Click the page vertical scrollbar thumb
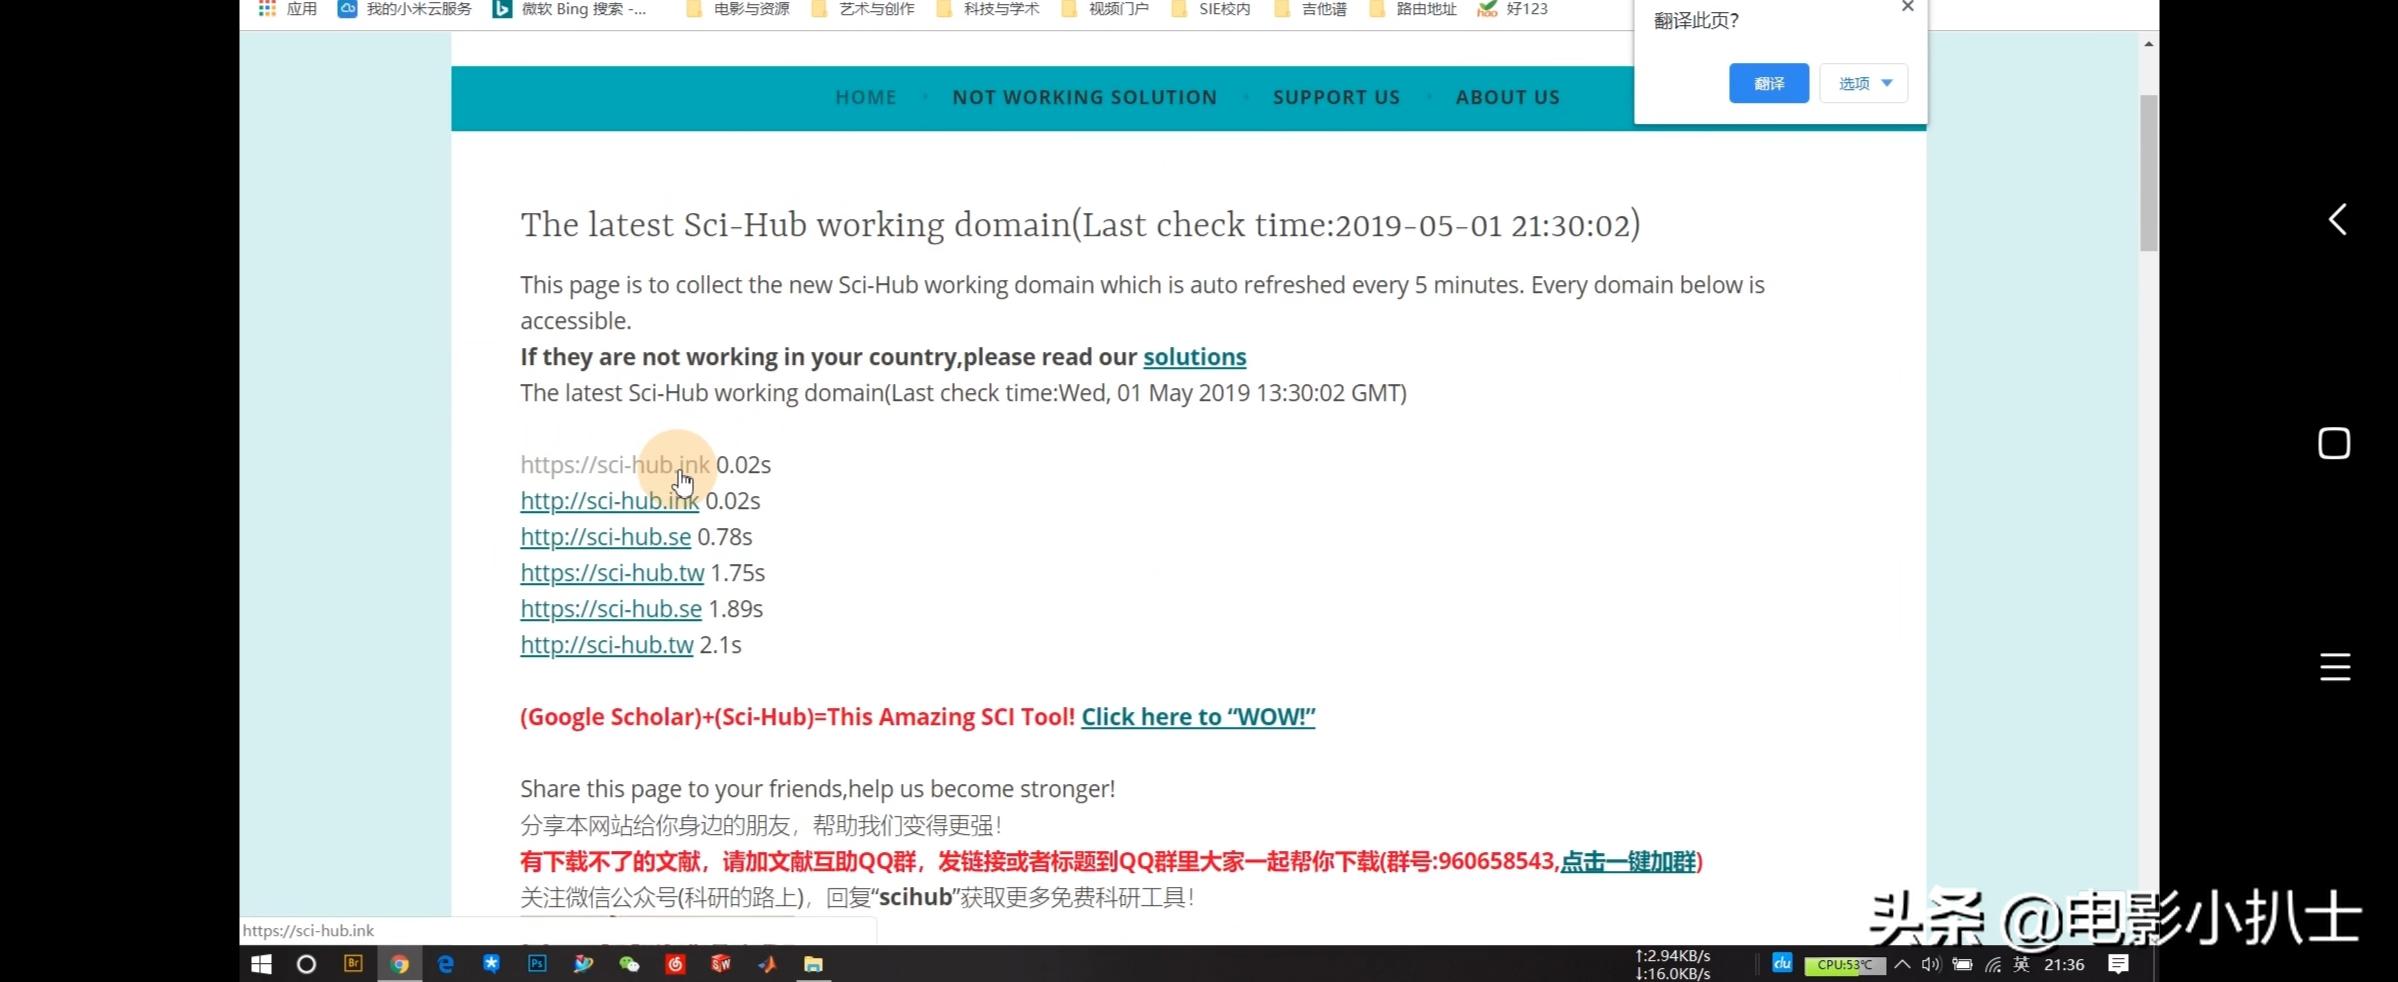The width and height of the screenshot is (2398, 982). [2148, 173]
